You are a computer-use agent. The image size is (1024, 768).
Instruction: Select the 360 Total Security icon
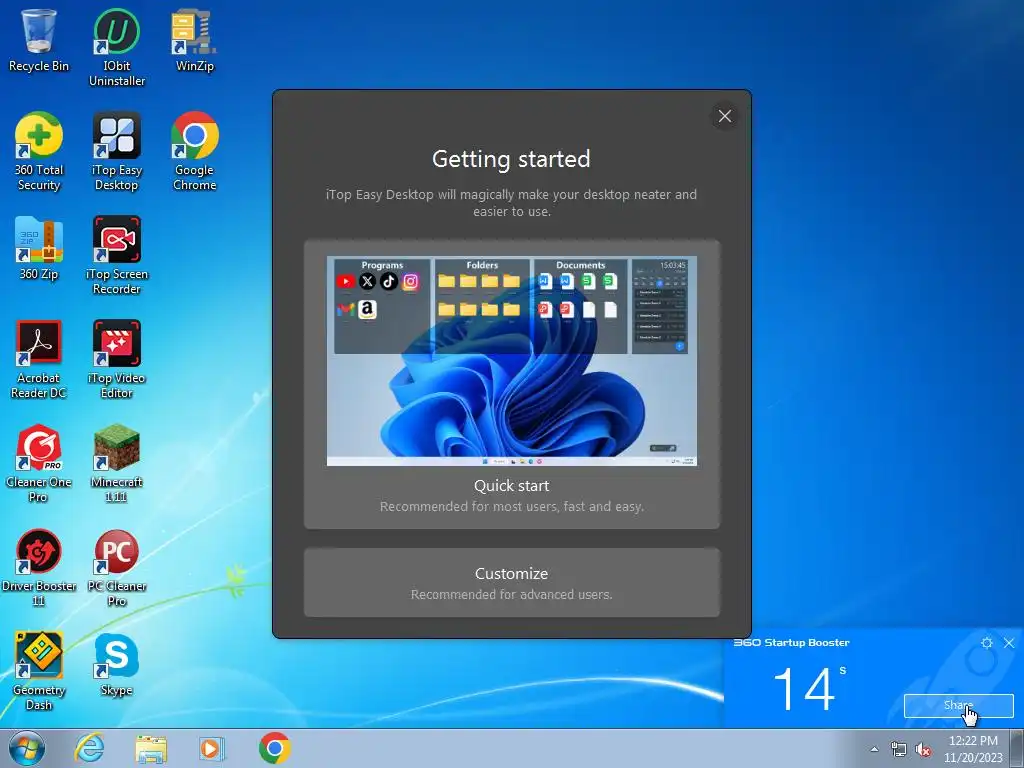click(x=39, y=151)
